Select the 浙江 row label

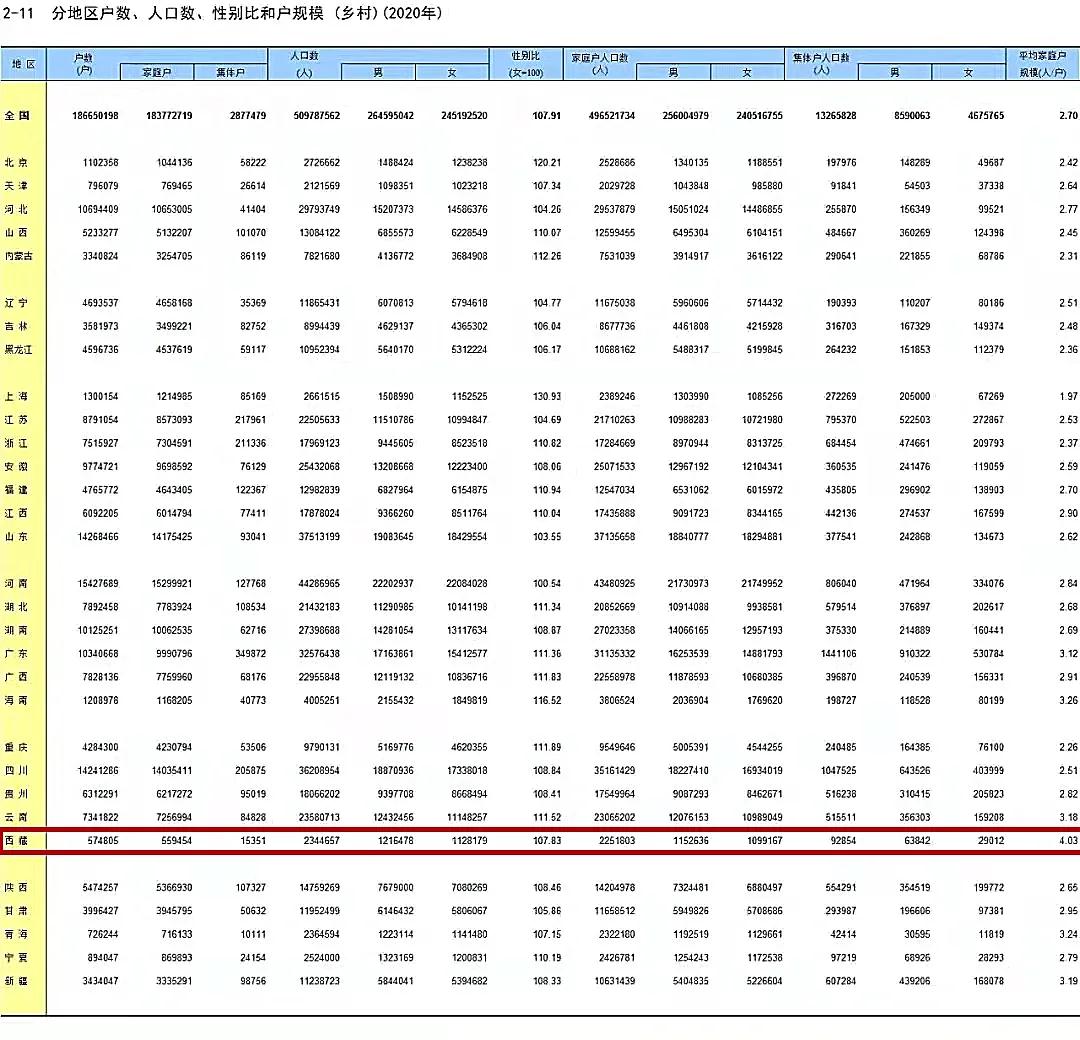click(17, 444)
